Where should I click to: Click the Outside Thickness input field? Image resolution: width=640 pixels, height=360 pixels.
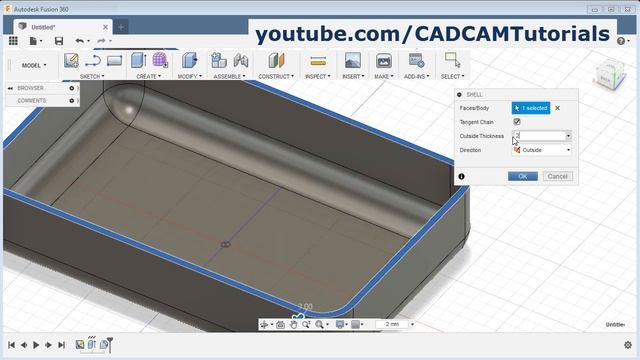click(538, 136)
